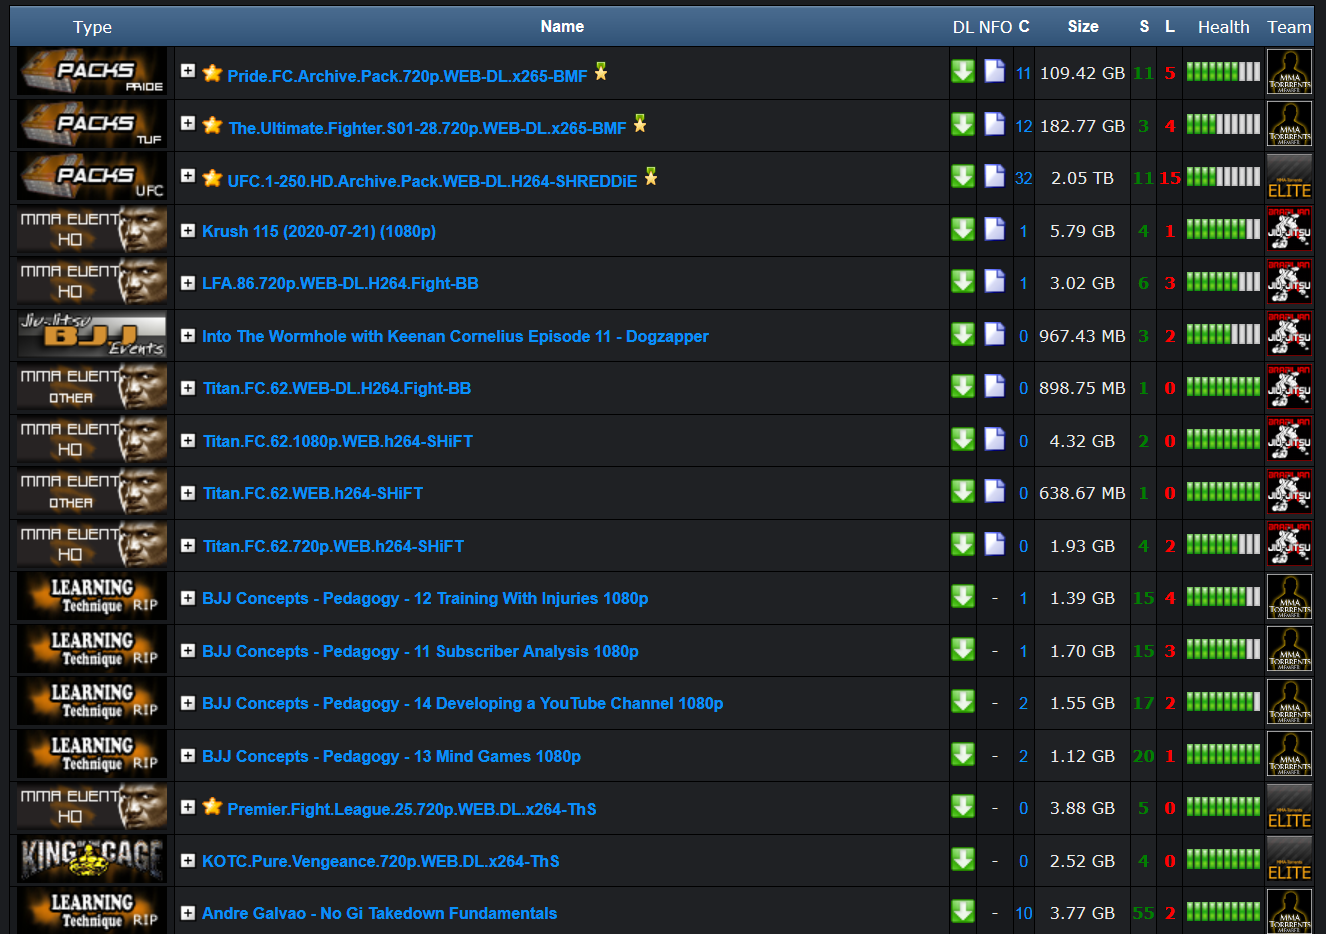Open BJJ Concepts Pedagogy 12 Training With Injuries

425,598
